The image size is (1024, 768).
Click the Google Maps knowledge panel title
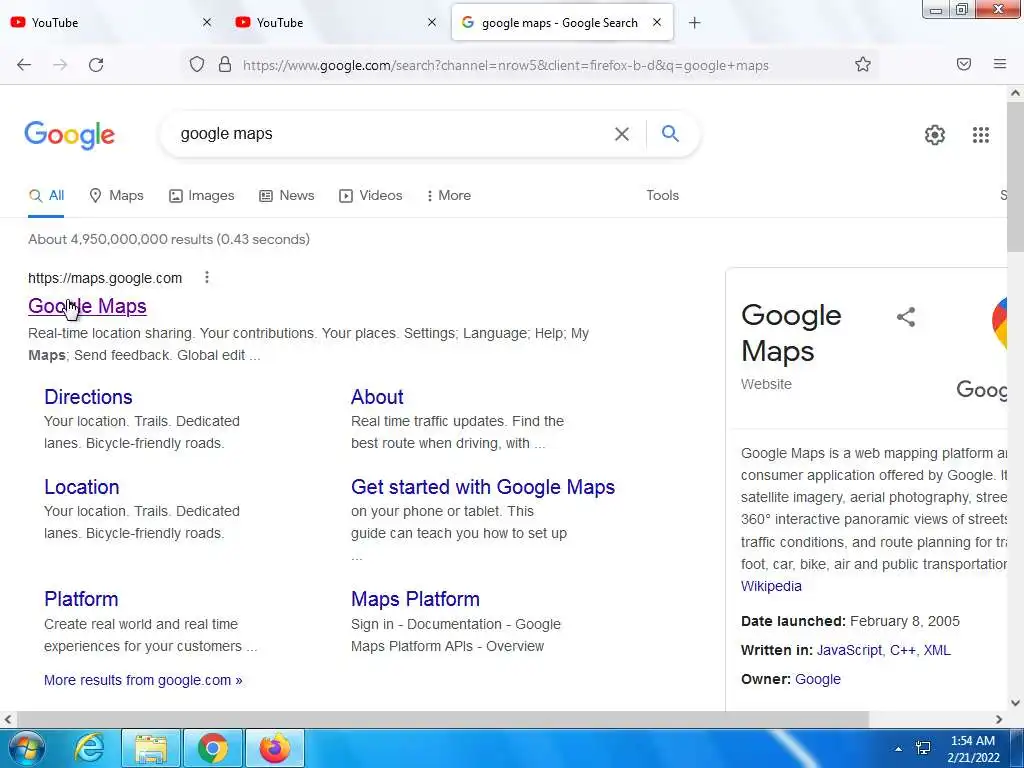791,333
